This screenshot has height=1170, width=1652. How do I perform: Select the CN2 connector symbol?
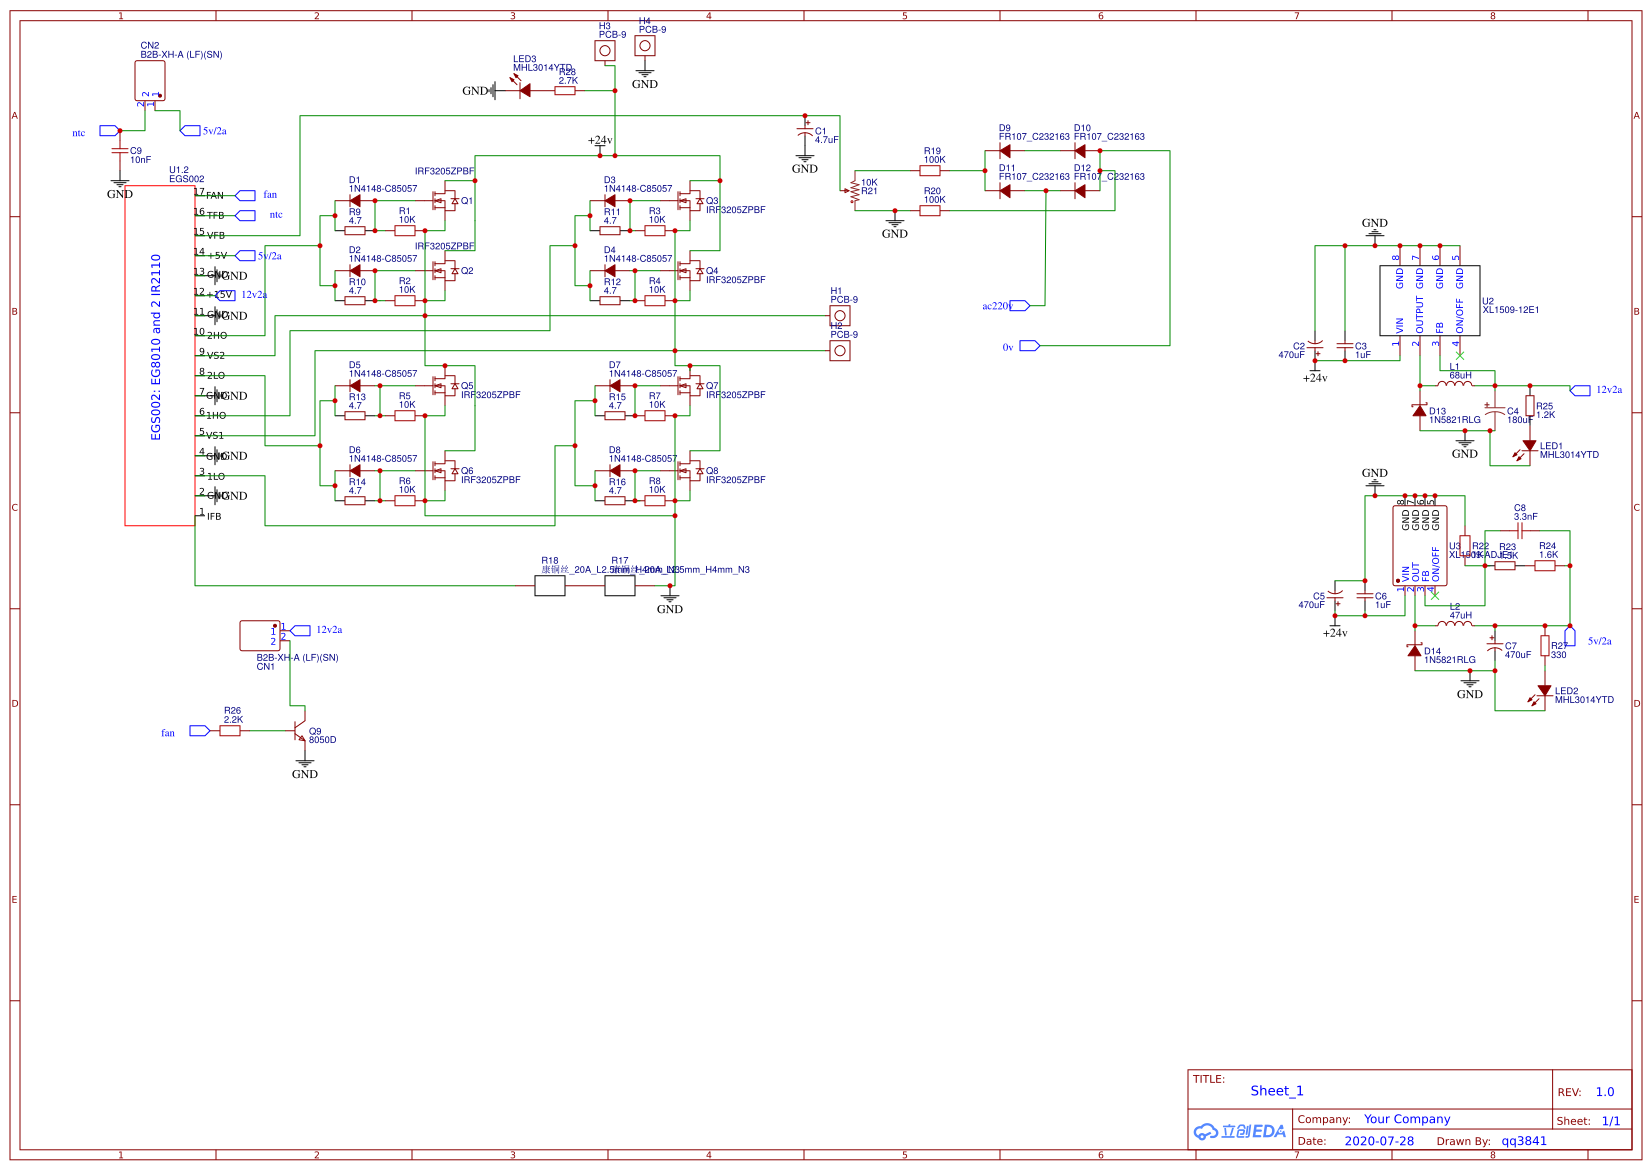[150, 81]
